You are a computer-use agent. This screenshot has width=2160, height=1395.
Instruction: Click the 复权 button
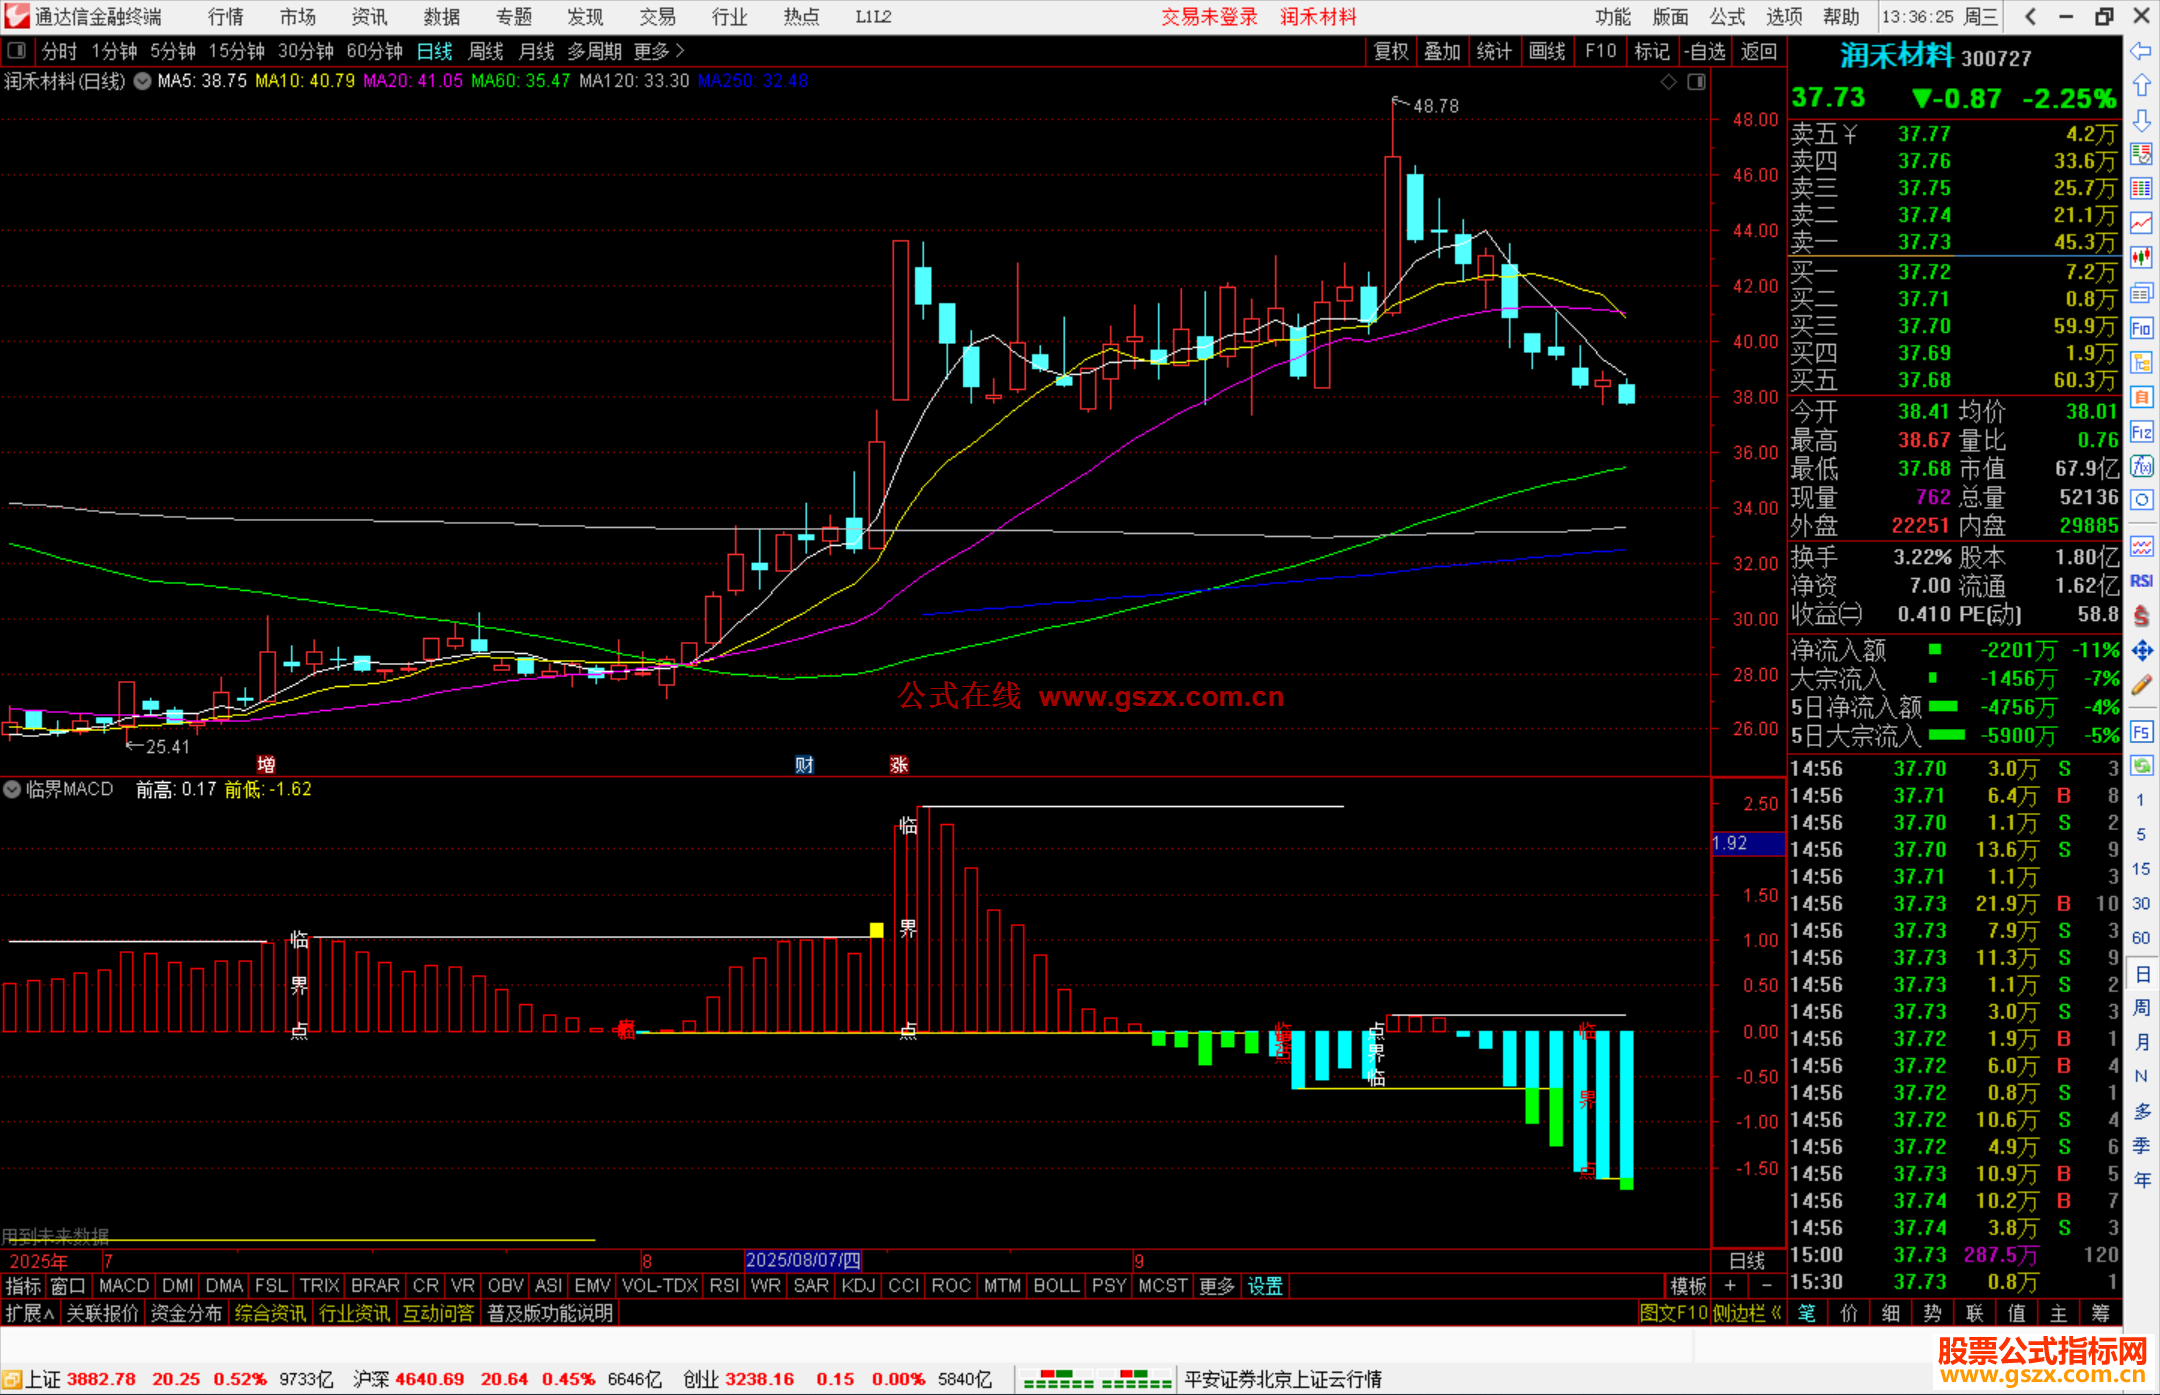pos(1390,51)
